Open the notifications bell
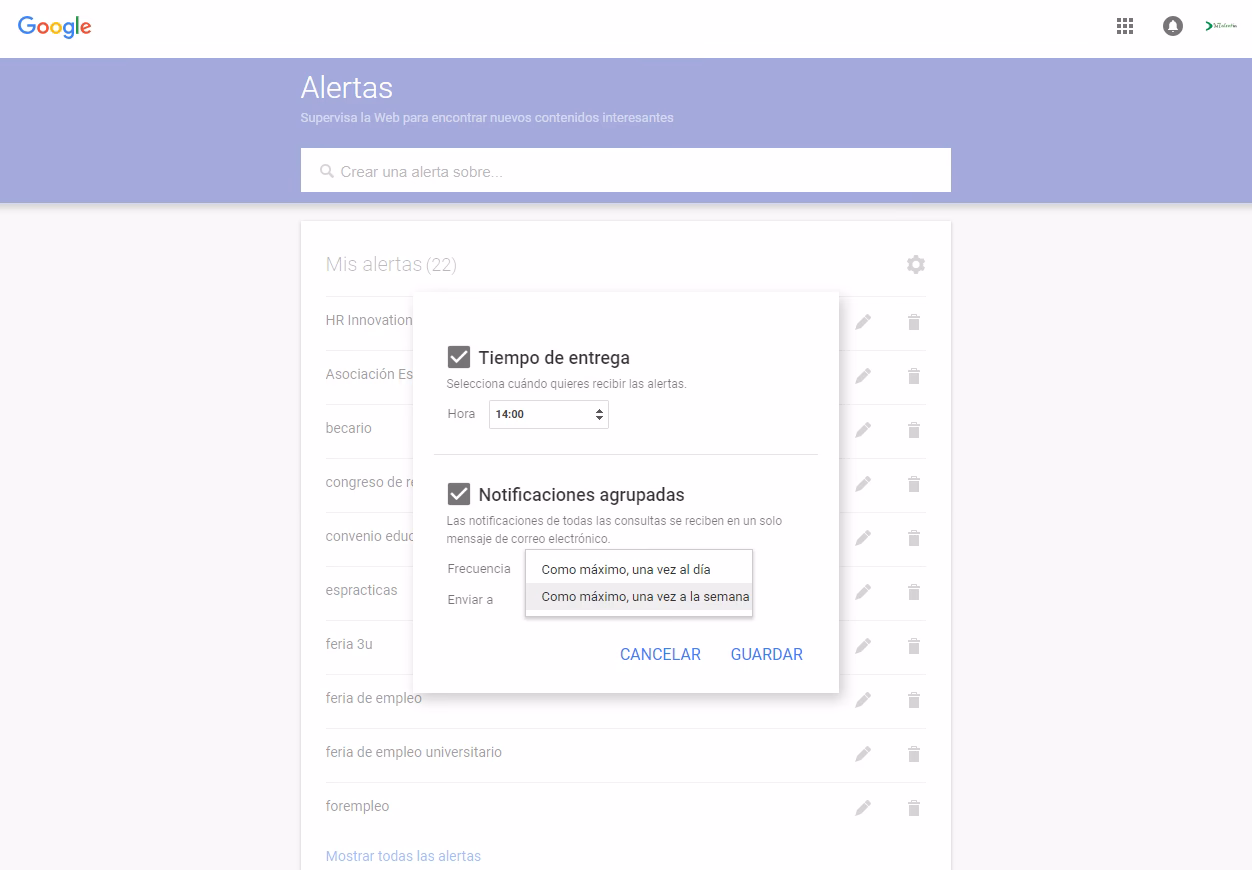Screen dimensions: 1252x870 1172,26
